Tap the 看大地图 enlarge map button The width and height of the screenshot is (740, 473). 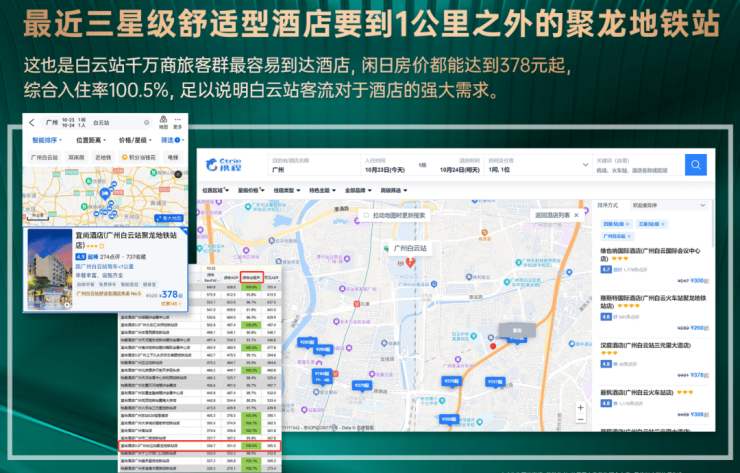click(x=168, y=218)
